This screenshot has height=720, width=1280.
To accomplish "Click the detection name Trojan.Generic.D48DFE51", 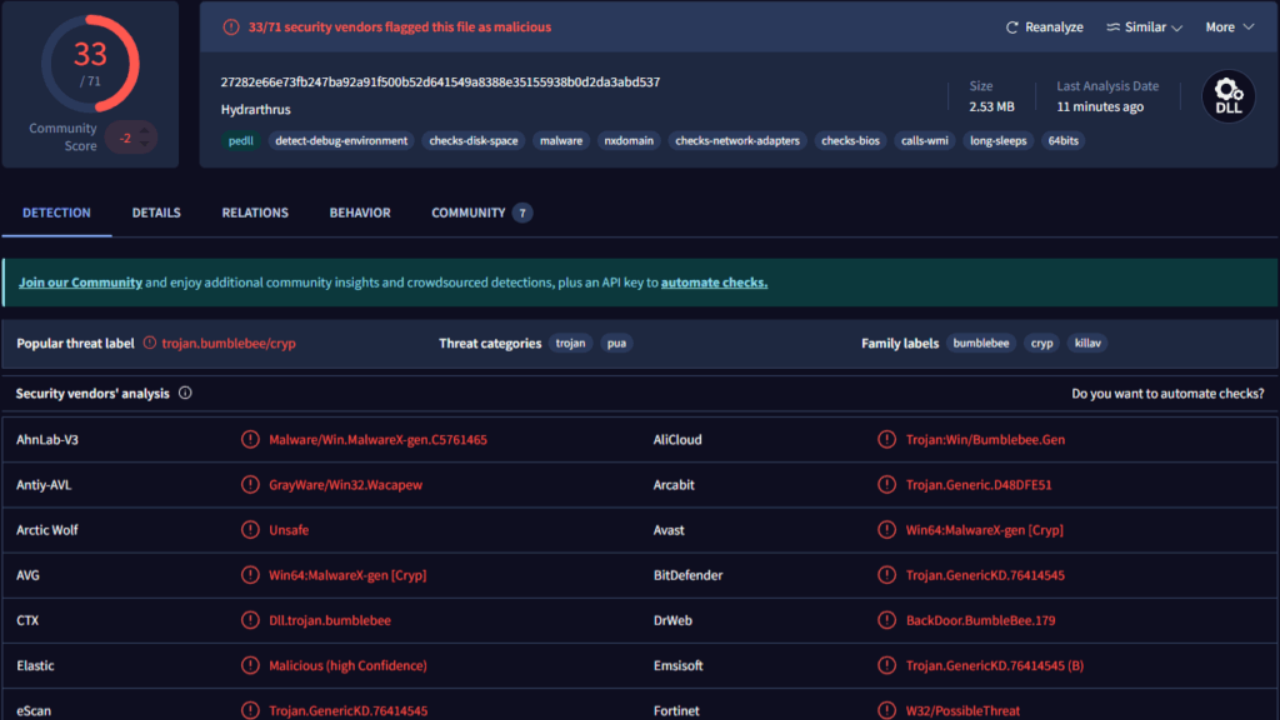I will pos(979,485).
